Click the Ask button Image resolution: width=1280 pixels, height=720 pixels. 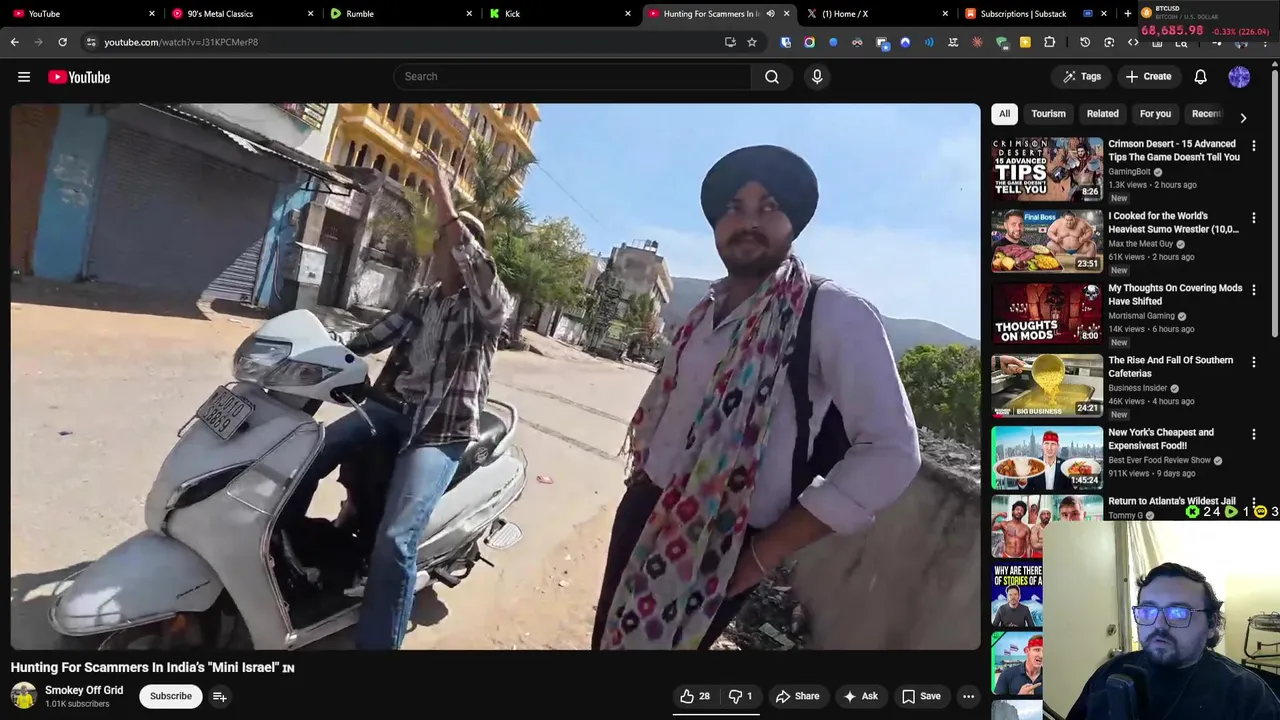tap(860, 696)
